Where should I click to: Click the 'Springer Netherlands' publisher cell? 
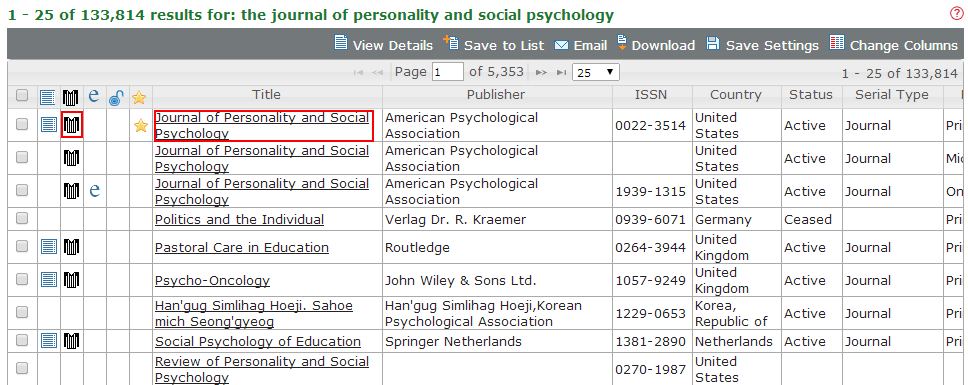click(453, 342)
